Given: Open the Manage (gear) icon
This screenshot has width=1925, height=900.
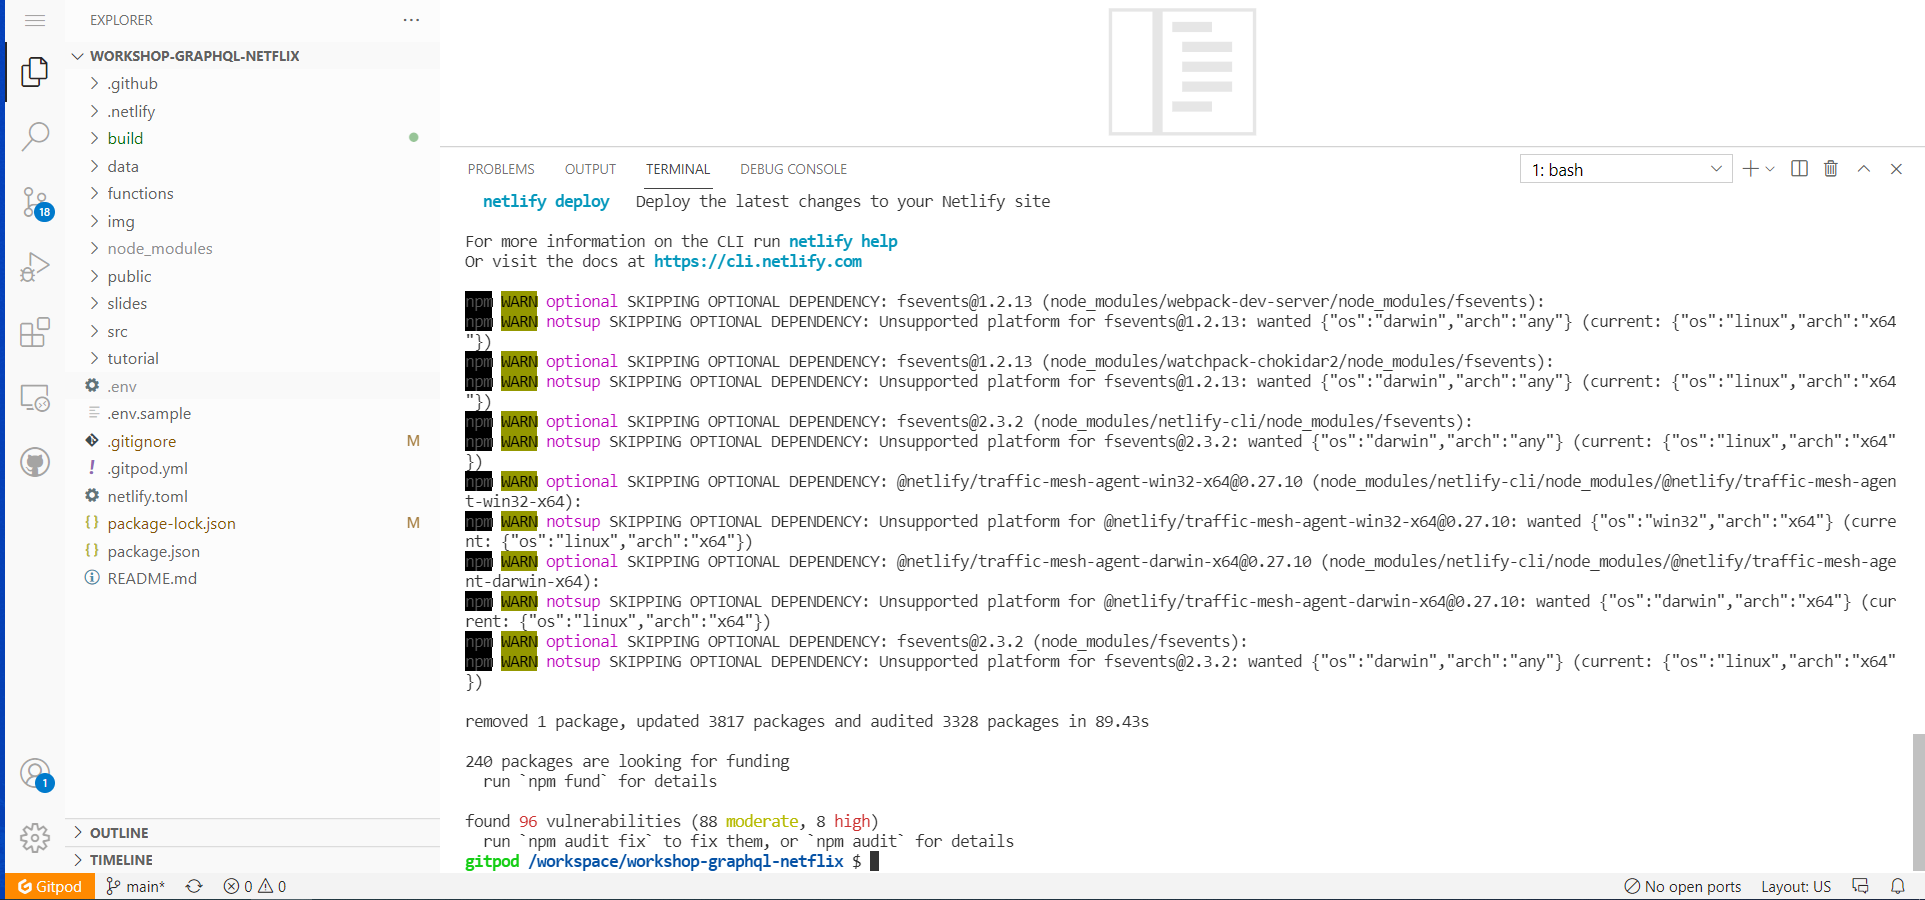Looking at the screenshot, I should 35,838.
